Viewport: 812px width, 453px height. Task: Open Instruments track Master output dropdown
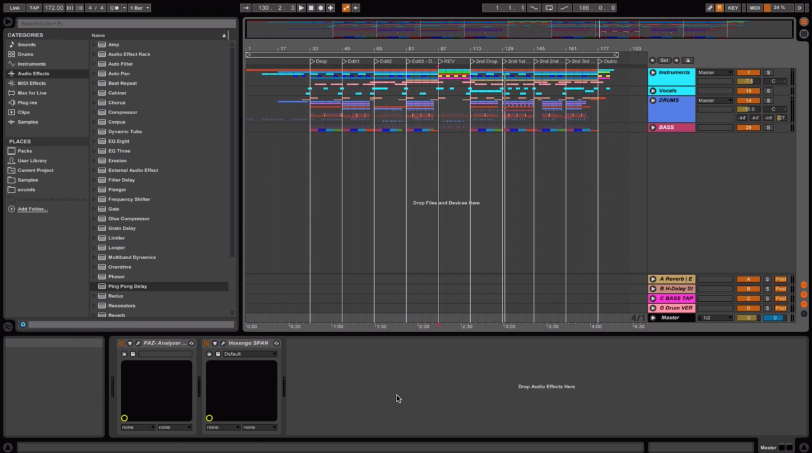point(715,72)
